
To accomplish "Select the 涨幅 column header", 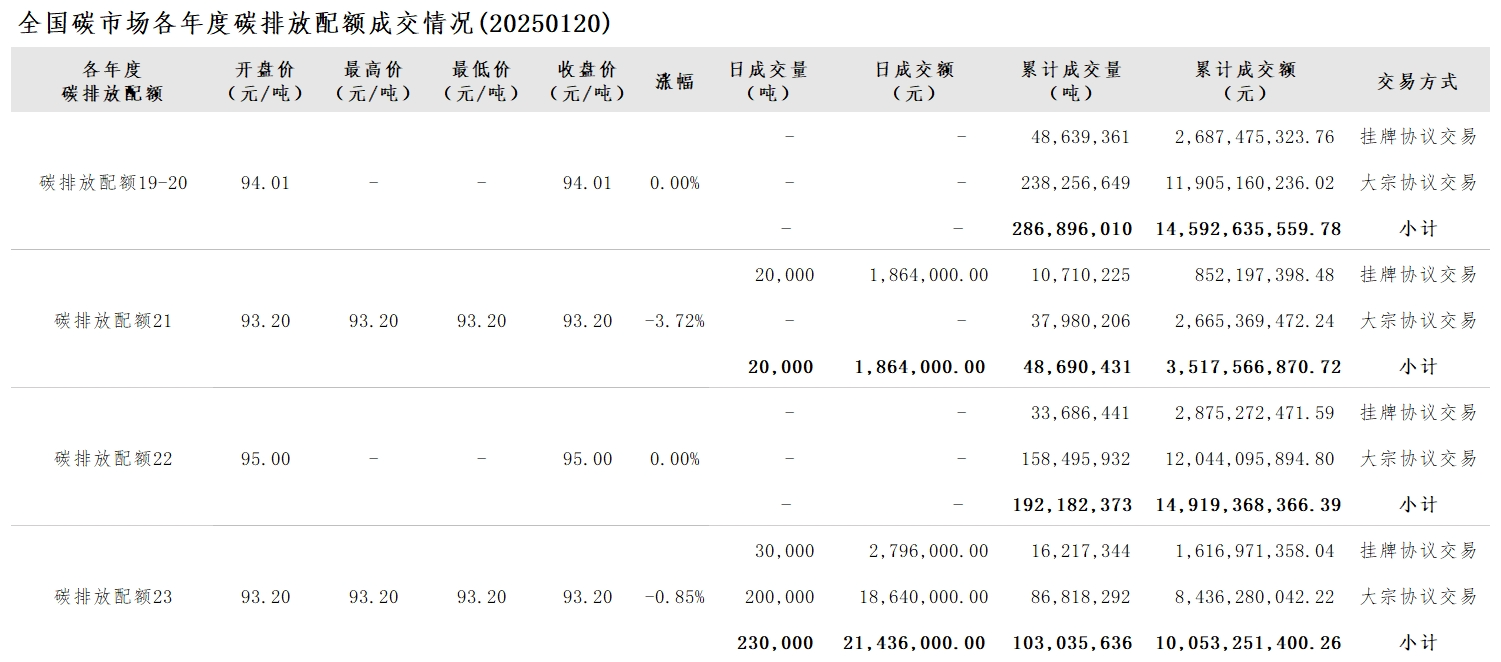I will (674, 81).
